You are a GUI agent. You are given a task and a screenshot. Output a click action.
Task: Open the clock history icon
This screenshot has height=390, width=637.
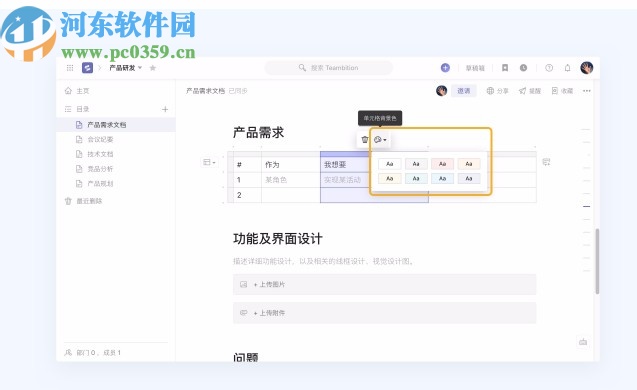(523, 68)
